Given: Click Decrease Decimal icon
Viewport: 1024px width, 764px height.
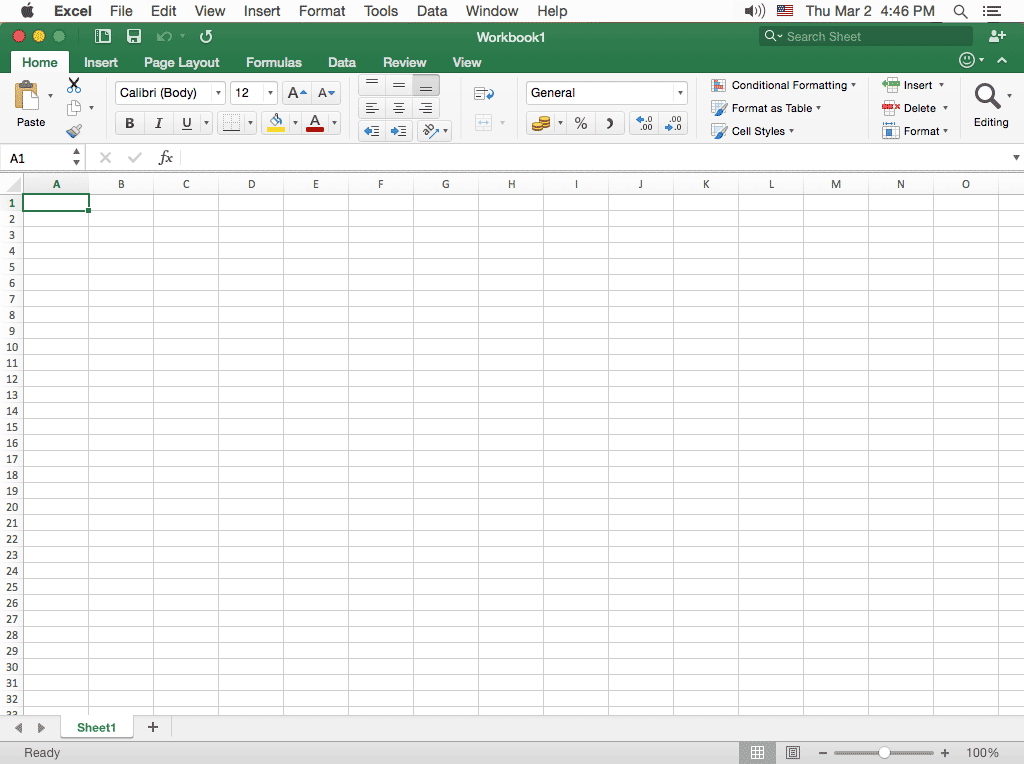Looking at the screenshot, I should click(x=673, y=123).
